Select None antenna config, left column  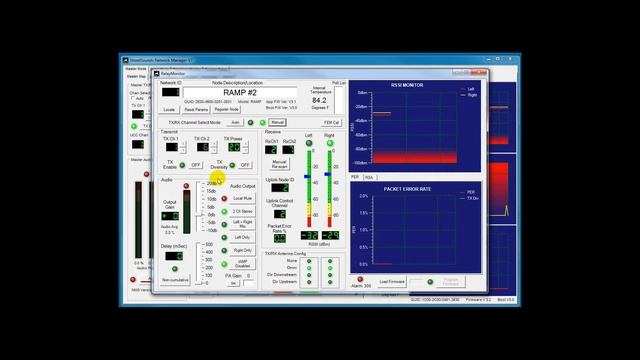point(309,261)
